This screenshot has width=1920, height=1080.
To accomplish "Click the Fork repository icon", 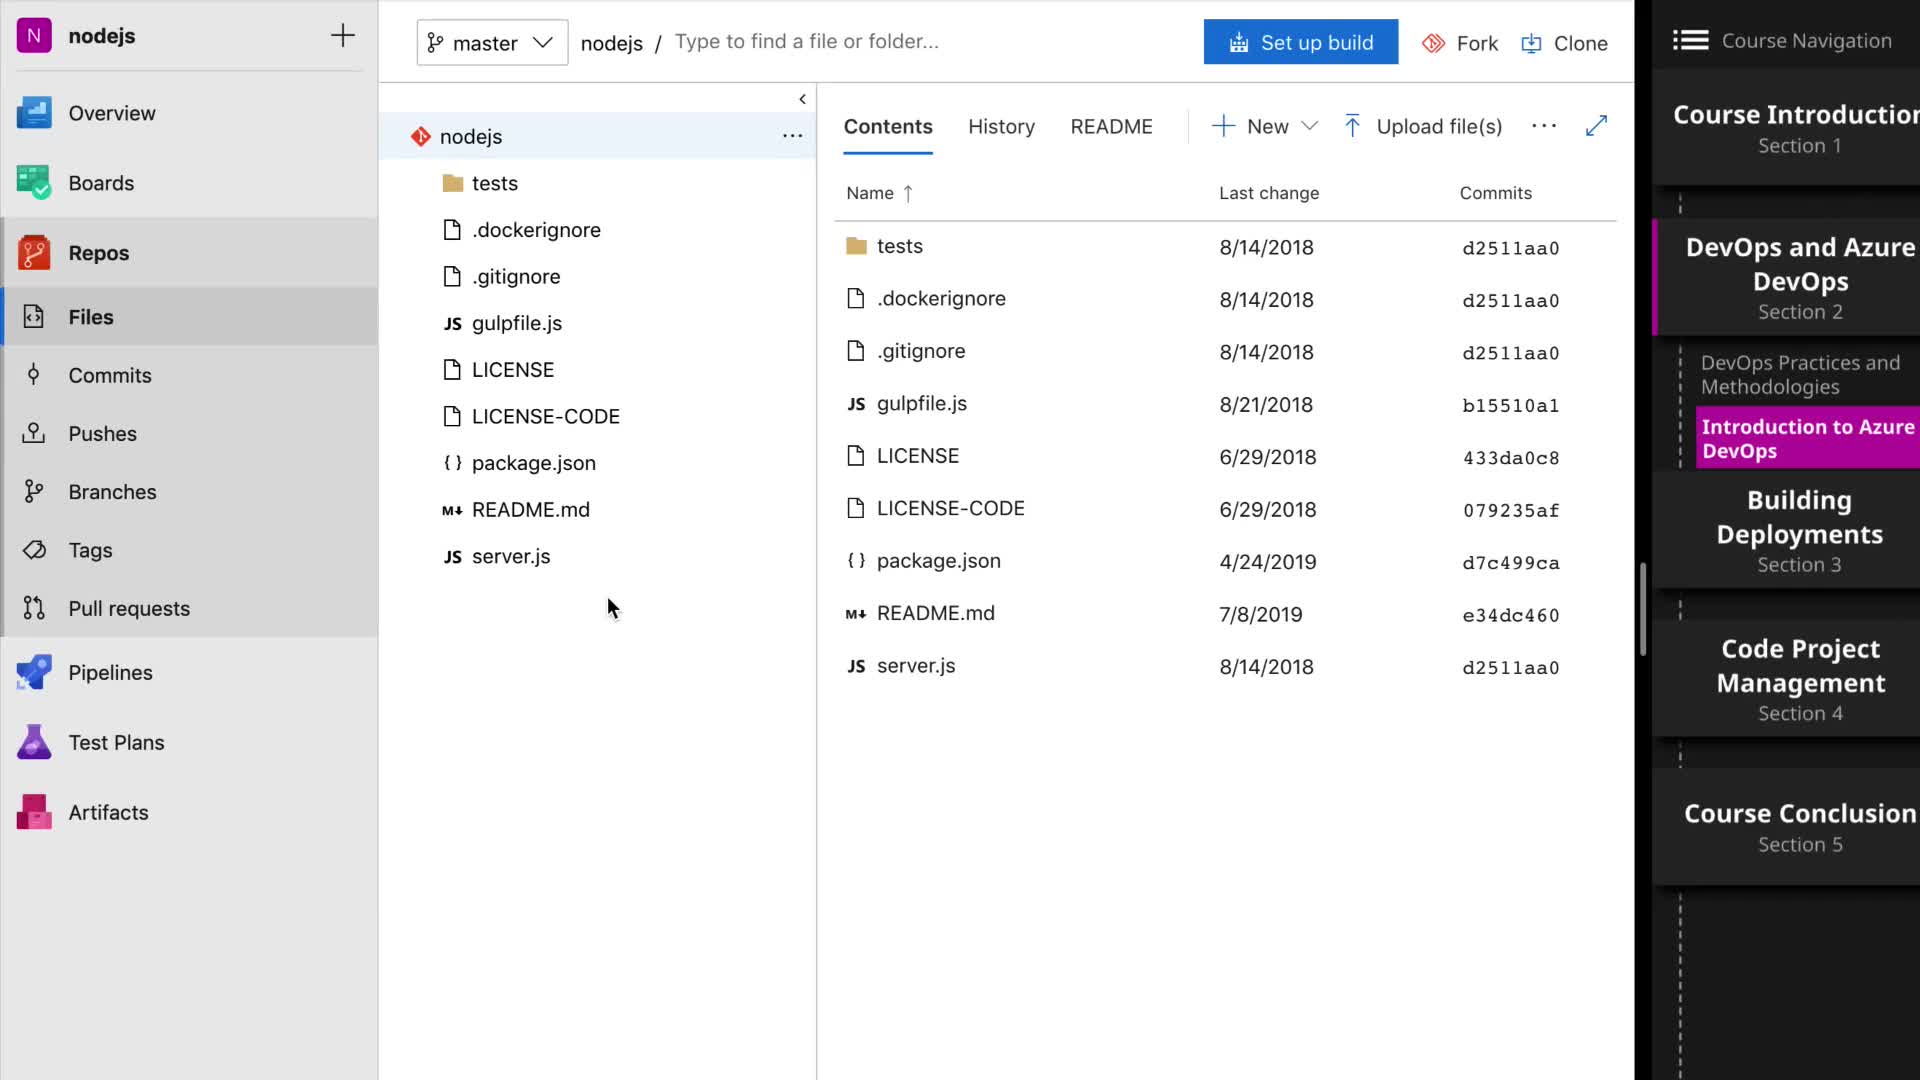I will [1434, 43].
